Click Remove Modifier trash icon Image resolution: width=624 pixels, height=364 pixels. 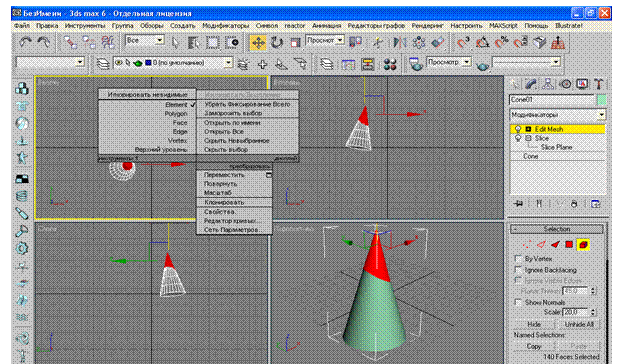pyautogui.click(x=574, y=204)
